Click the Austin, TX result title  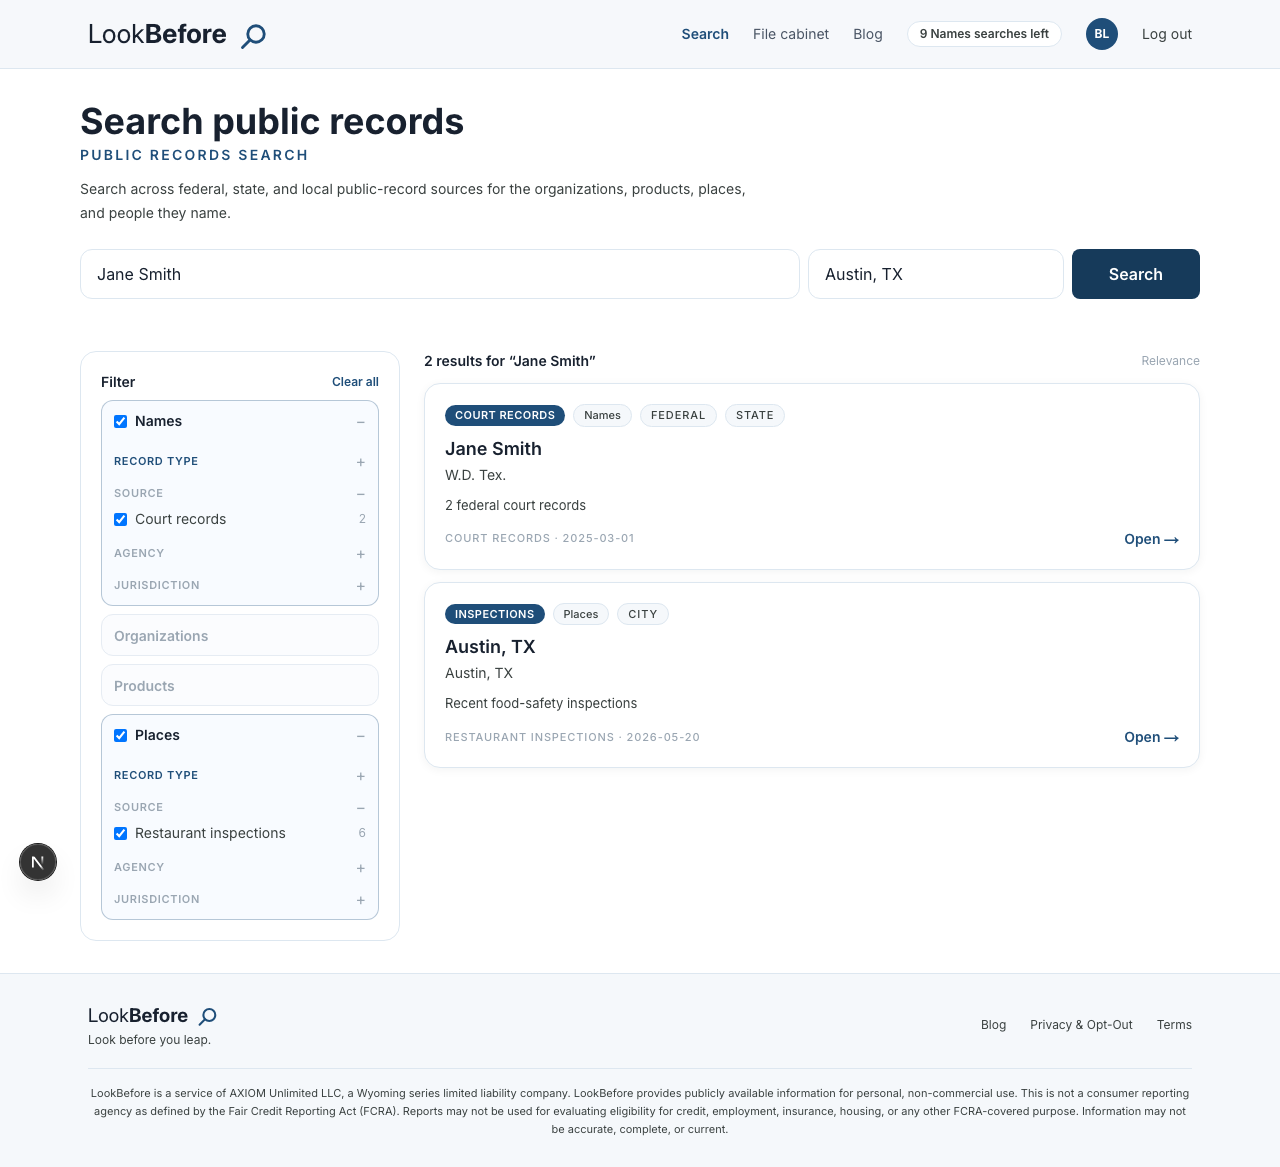(x=490, y=647)
